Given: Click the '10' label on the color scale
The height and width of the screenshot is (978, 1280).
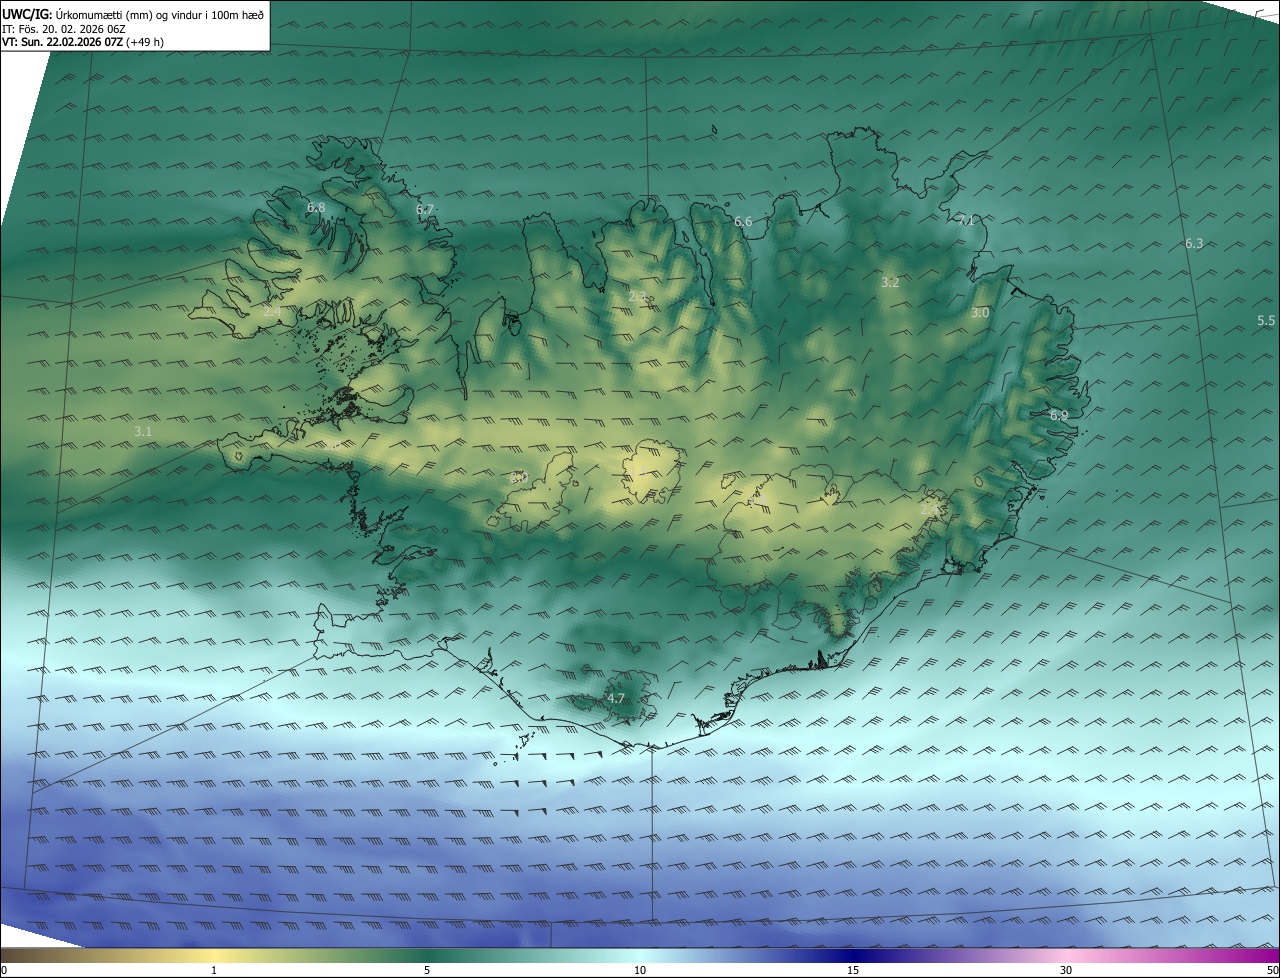Looking at the screenshot, I should click(640, 970).
